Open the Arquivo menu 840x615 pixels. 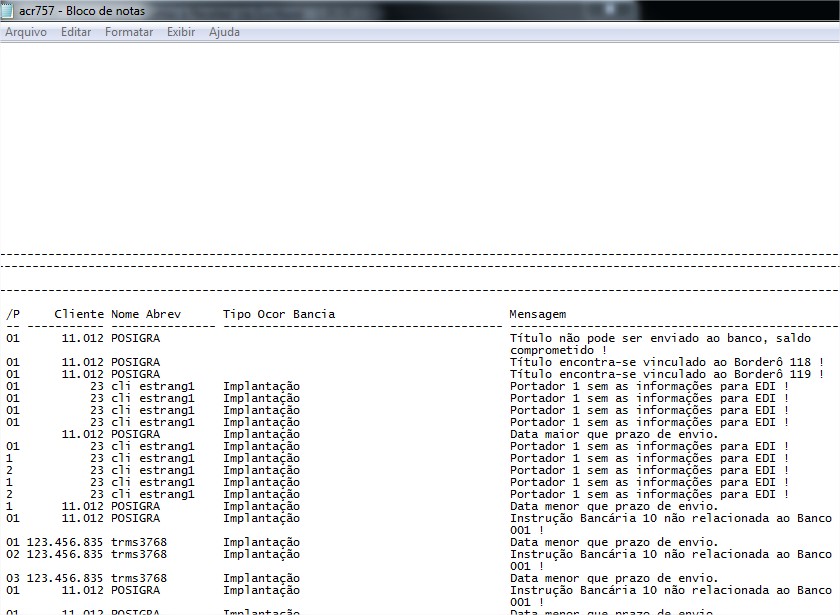tap(26, 32)
